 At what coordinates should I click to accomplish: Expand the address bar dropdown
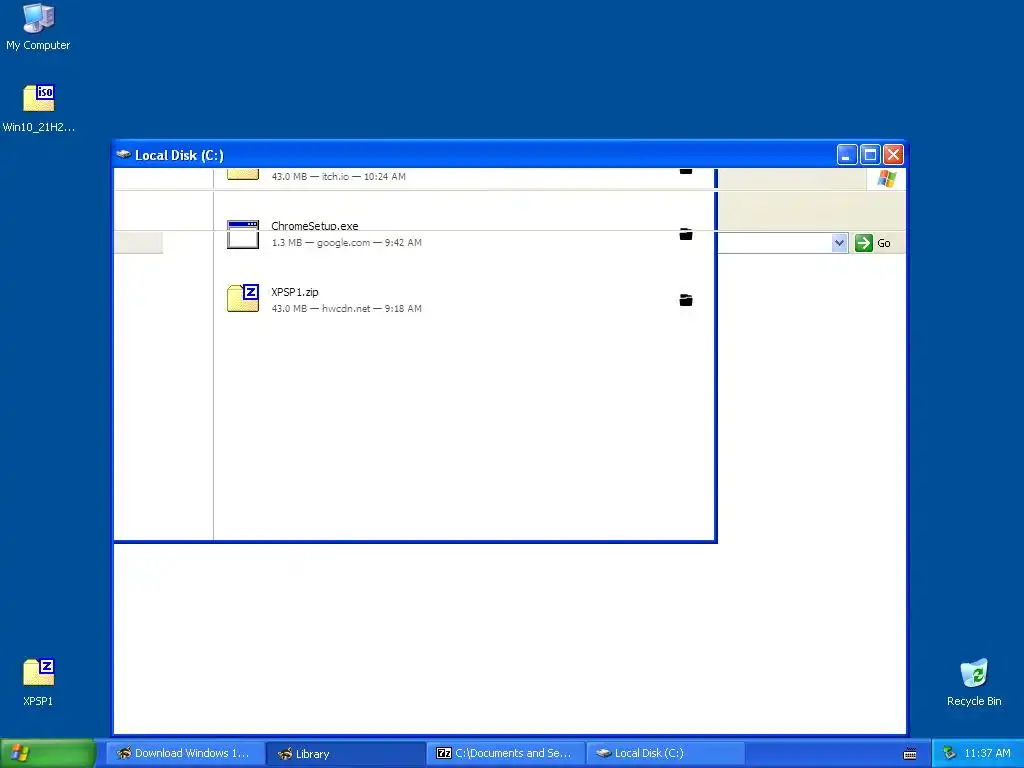click(839, 243)
